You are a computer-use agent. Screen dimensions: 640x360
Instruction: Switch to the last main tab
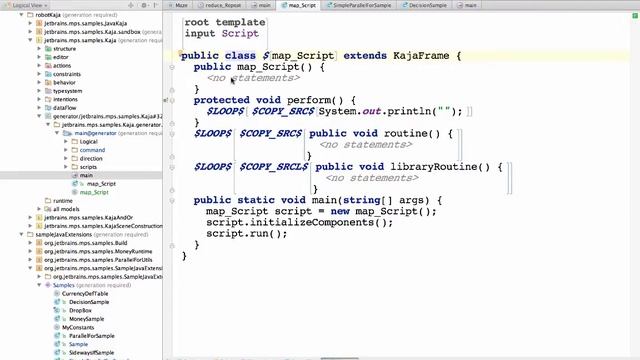tap(467, 5)
